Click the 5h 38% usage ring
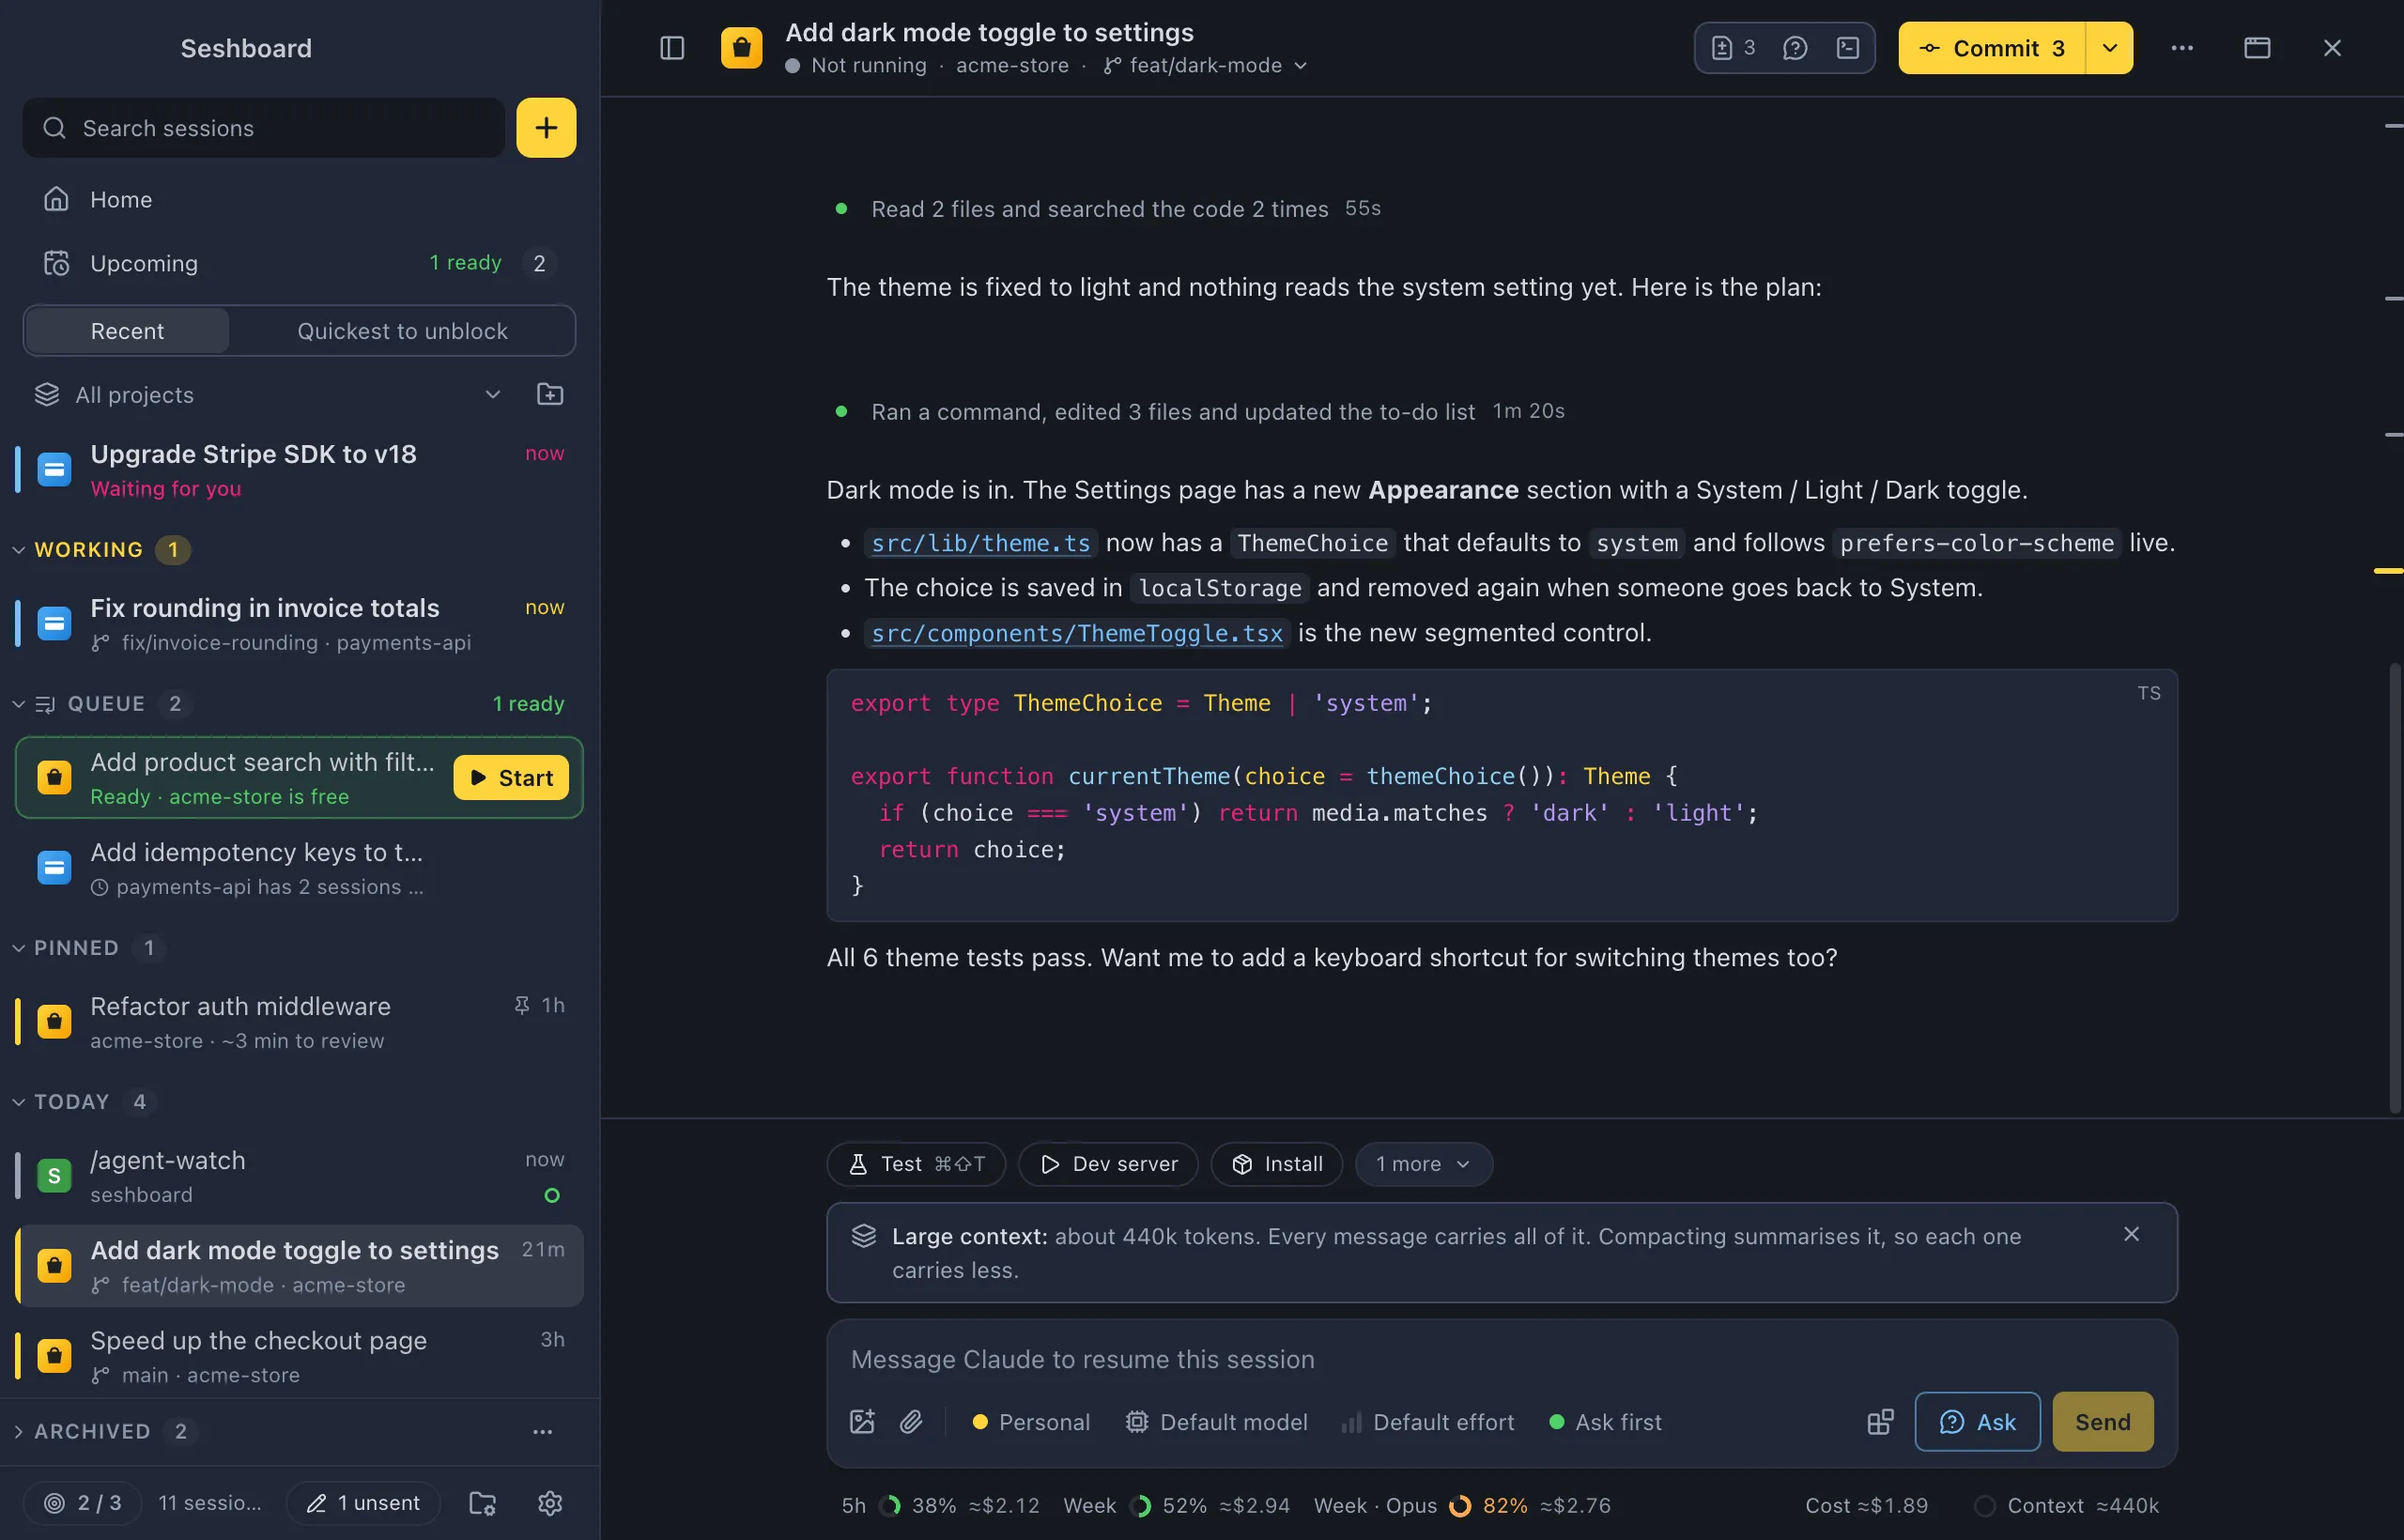Viewport: 2404px width, 1540px height. tap(889, 1506)
